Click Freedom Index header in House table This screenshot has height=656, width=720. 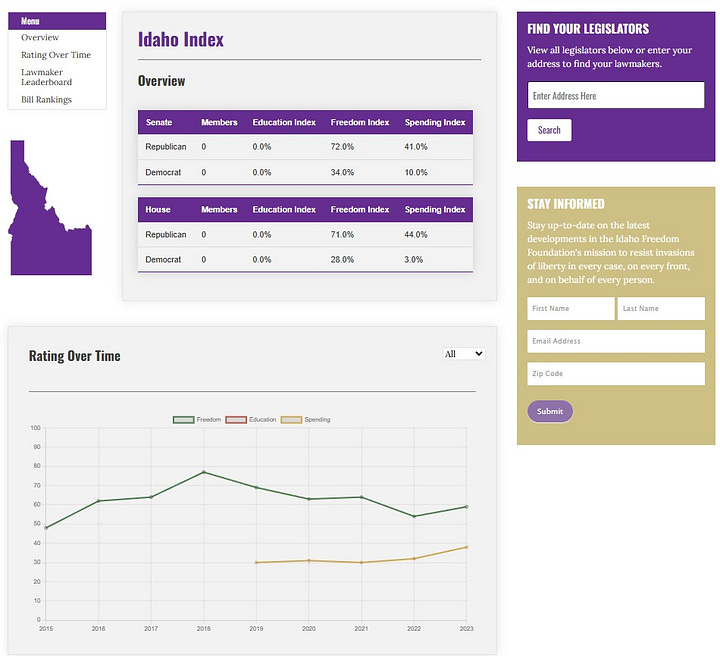(360, 210)
